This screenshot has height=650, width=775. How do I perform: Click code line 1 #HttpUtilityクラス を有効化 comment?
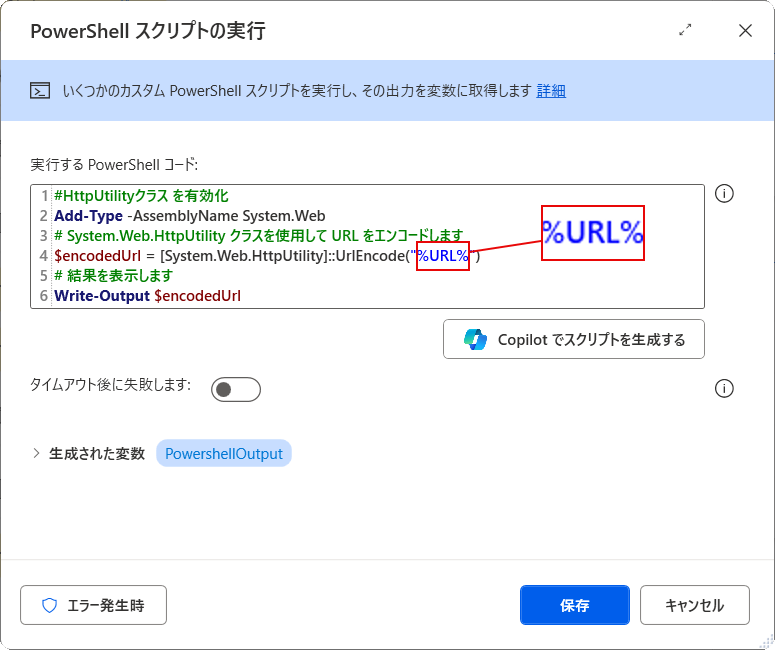click(x=141, y=196)
